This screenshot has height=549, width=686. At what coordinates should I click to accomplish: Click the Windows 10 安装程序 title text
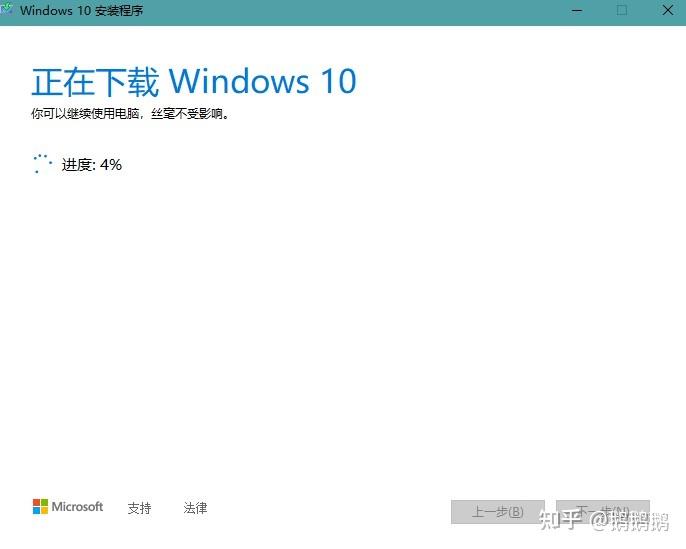(82, 10)
